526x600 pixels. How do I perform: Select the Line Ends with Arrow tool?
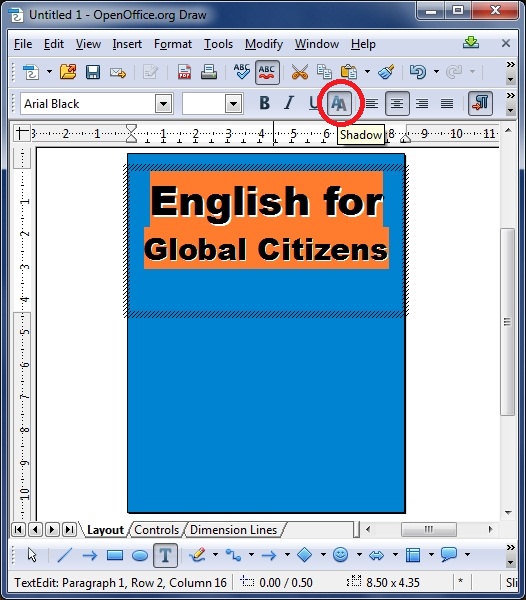[90, 555]
